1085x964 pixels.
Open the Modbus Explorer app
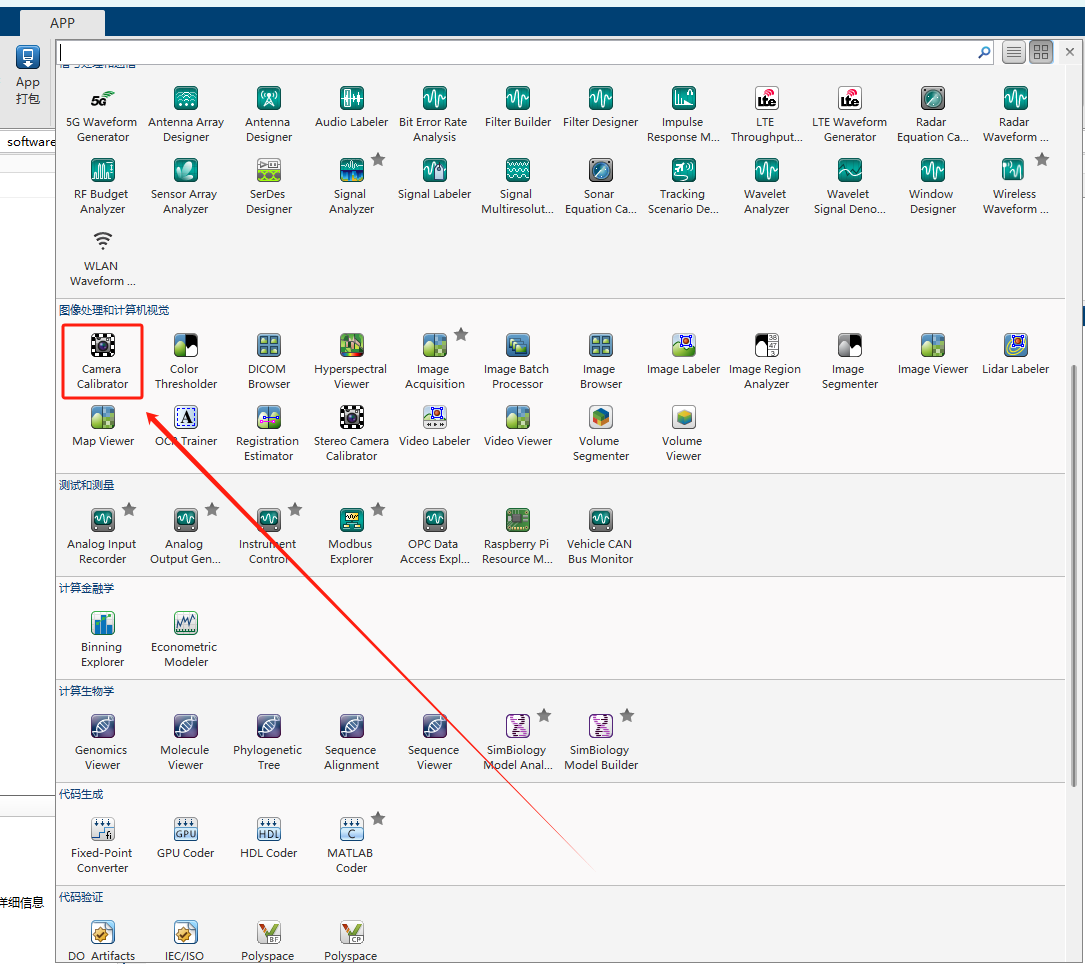pyautogui.click(x=352, y=536)
